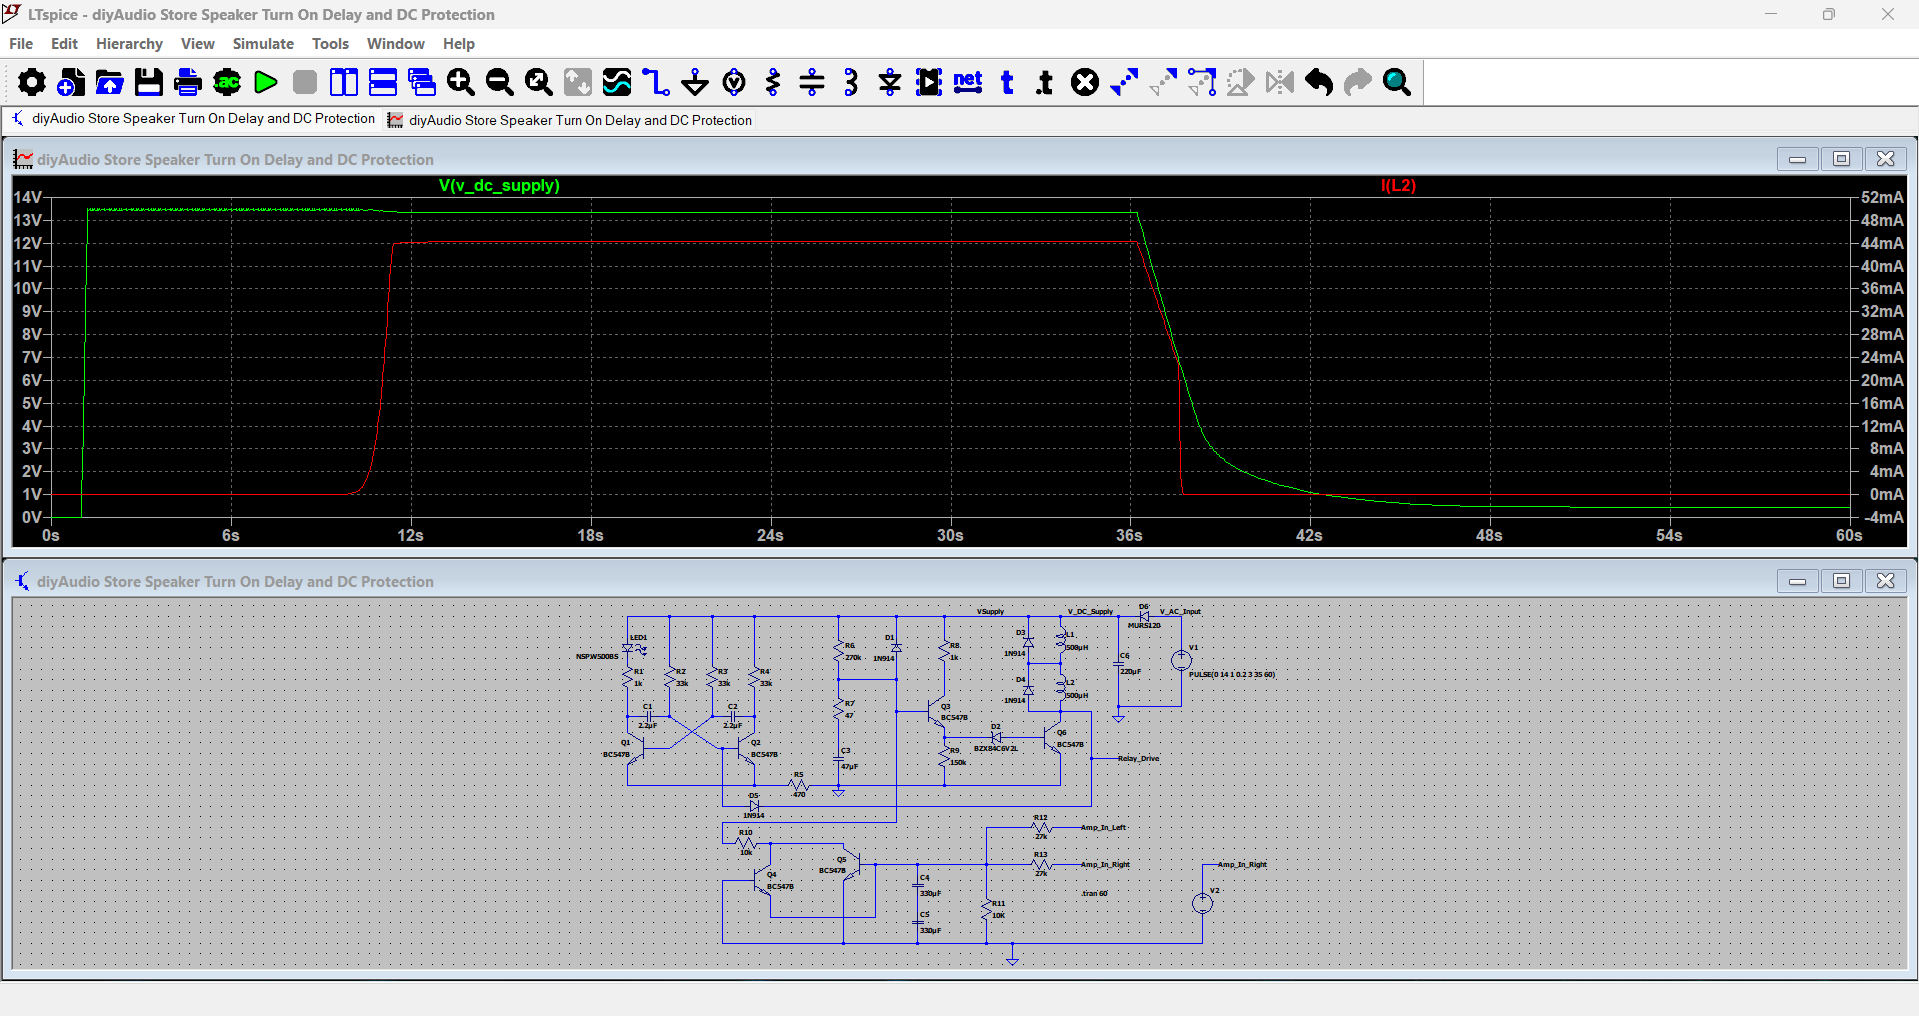This screenshot has height=1016, width=1919.
Task: Print using the printer toolbar icon
Action: (x=188, y=82)
